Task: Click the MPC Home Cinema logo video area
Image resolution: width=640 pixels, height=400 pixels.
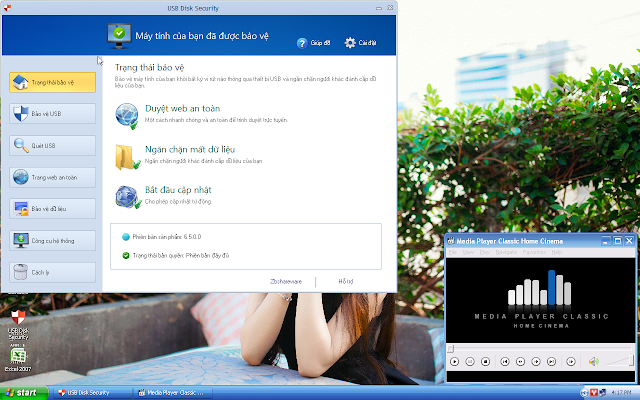Action: click(x=540, y=300)
